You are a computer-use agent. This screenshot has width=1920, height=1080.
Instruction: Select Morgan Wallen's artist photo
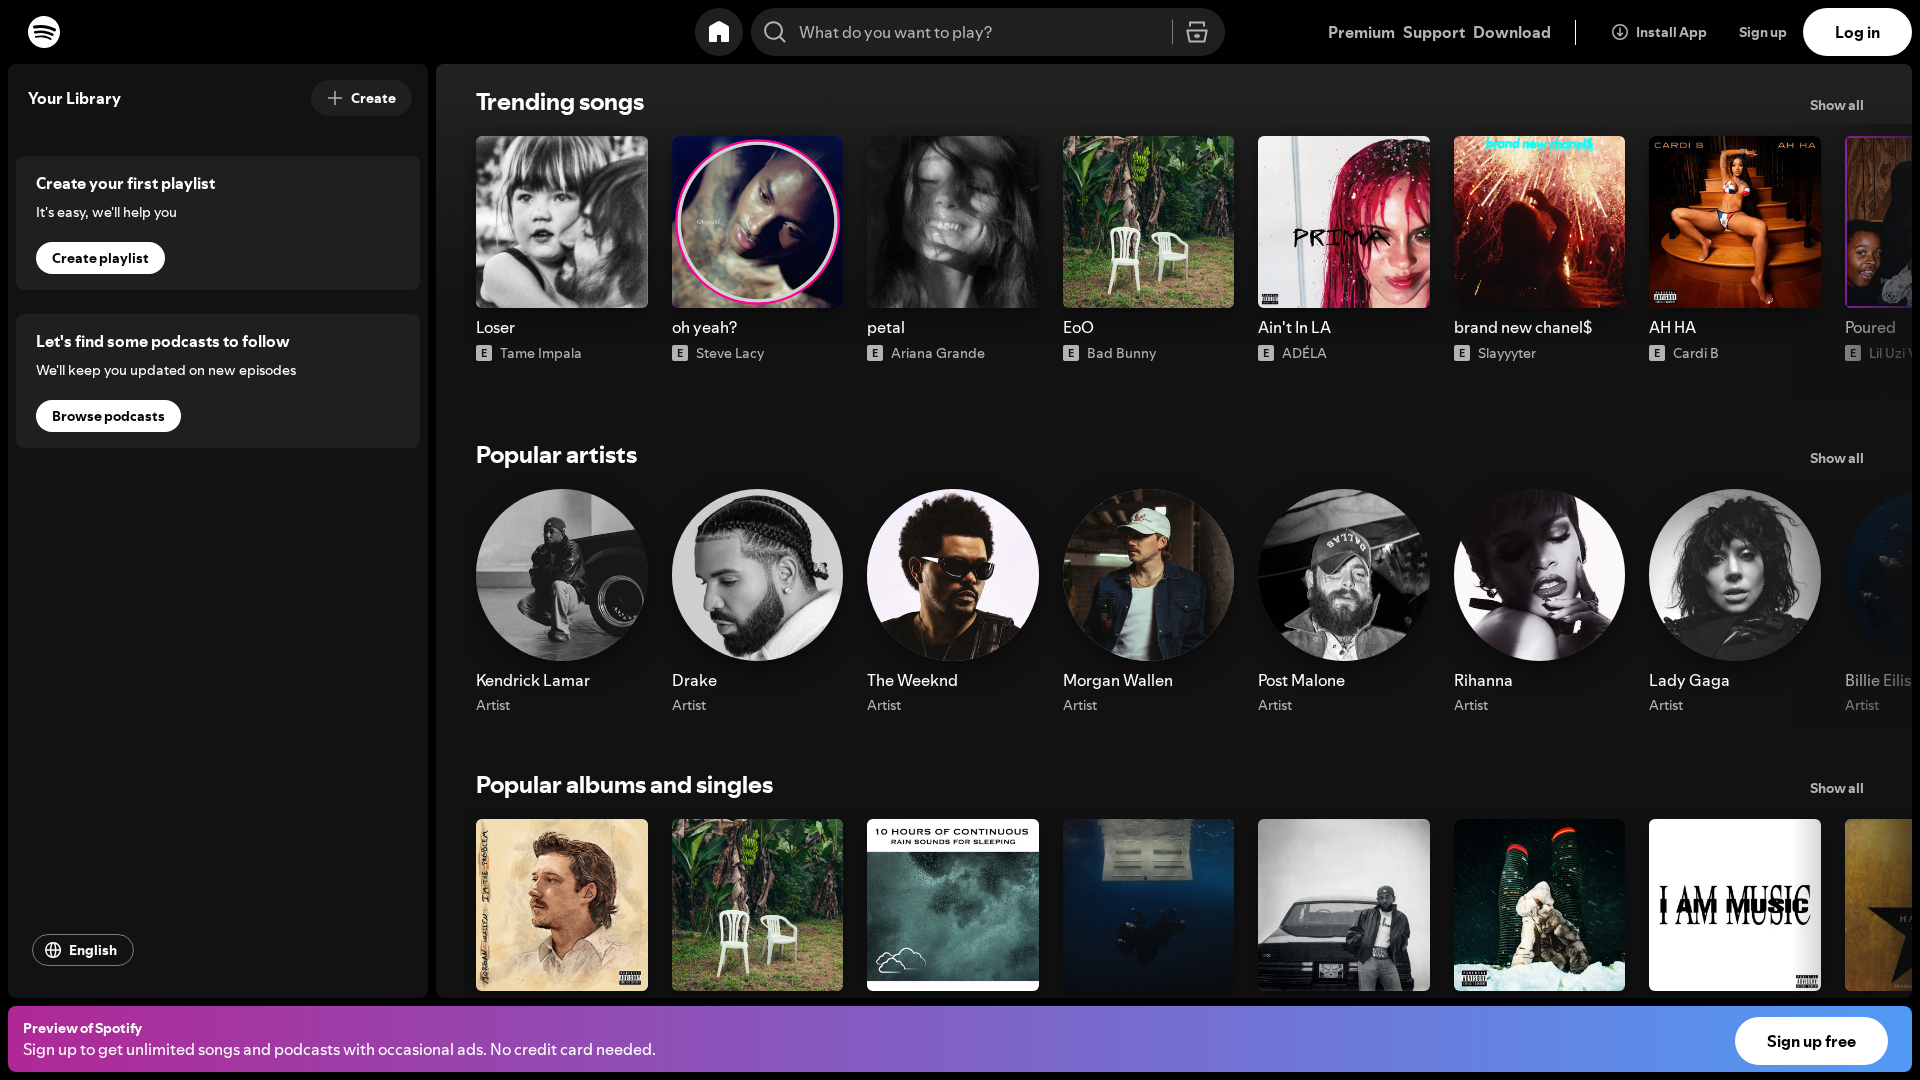(x=1148, y=575)
